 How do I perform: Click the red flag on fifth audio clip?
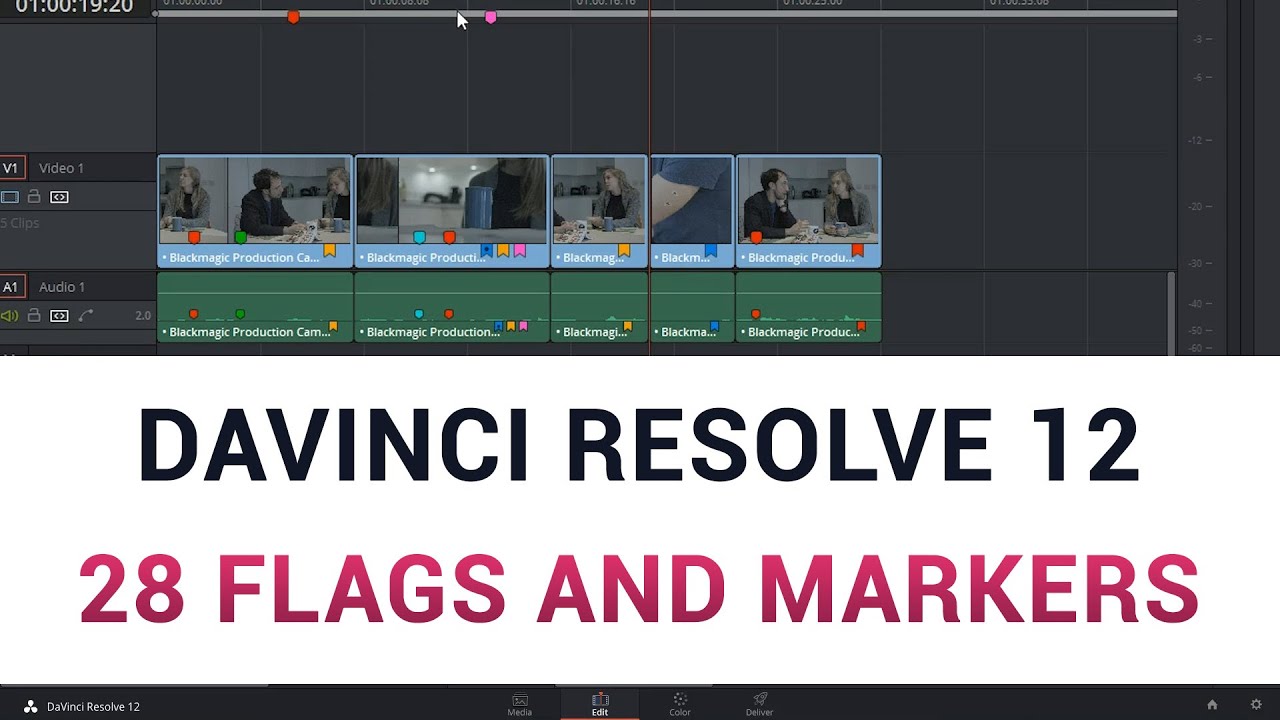860,326
